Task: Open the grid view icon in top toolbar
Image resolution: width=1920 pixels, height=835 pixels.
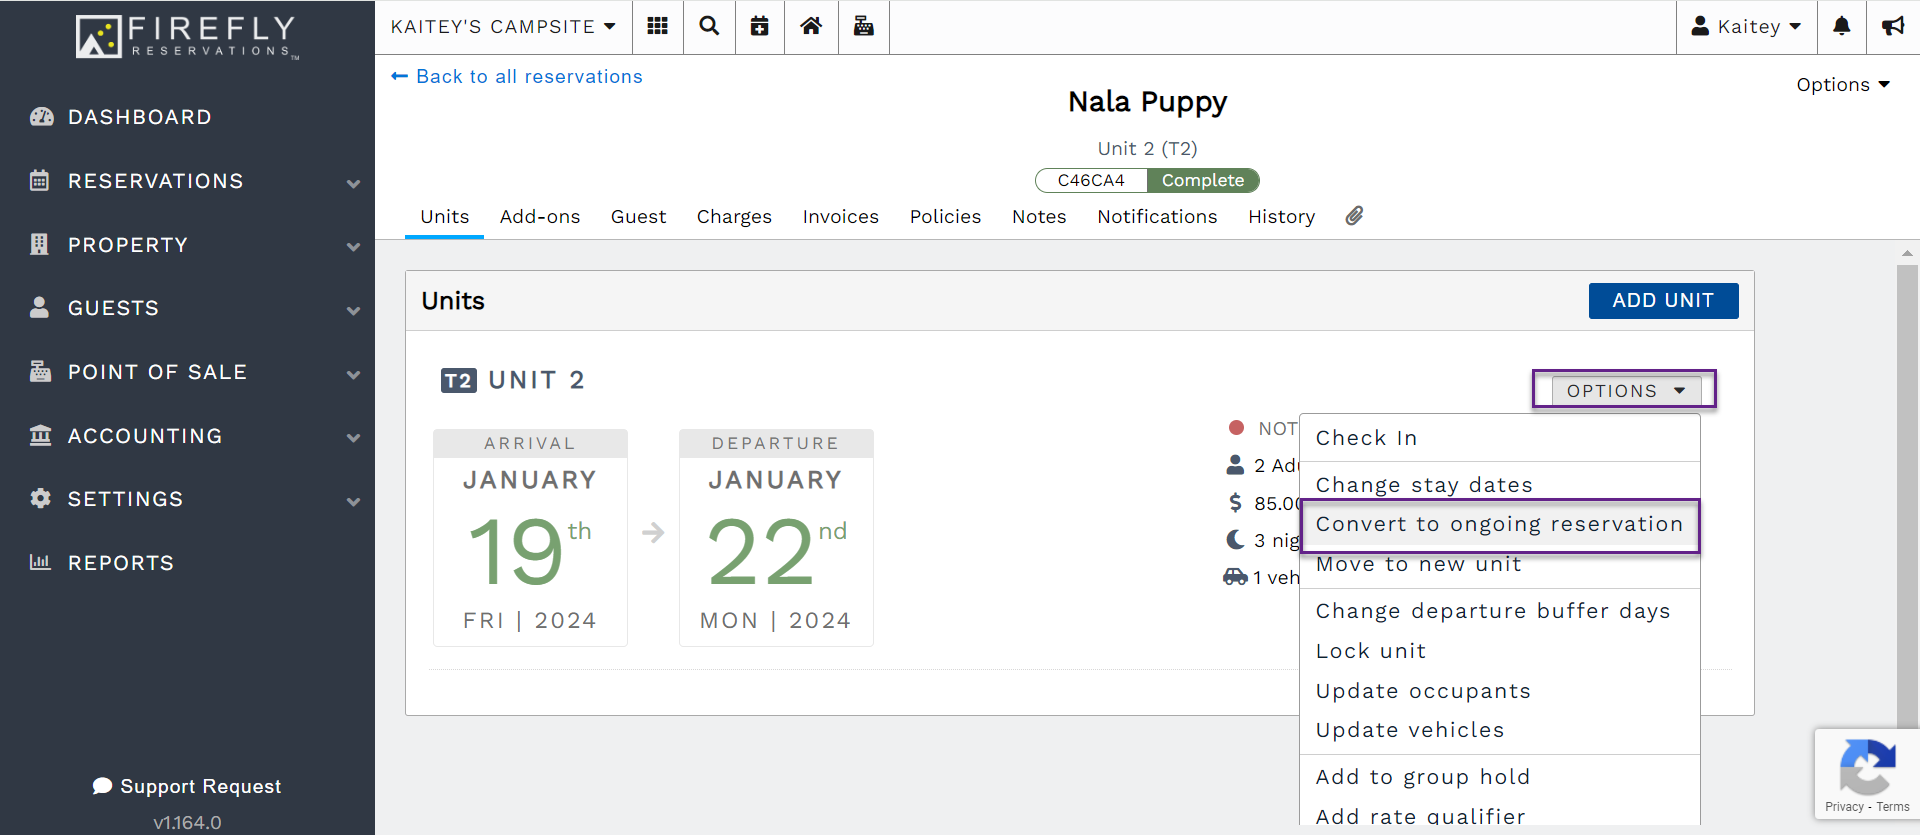Action: (657, 27)
